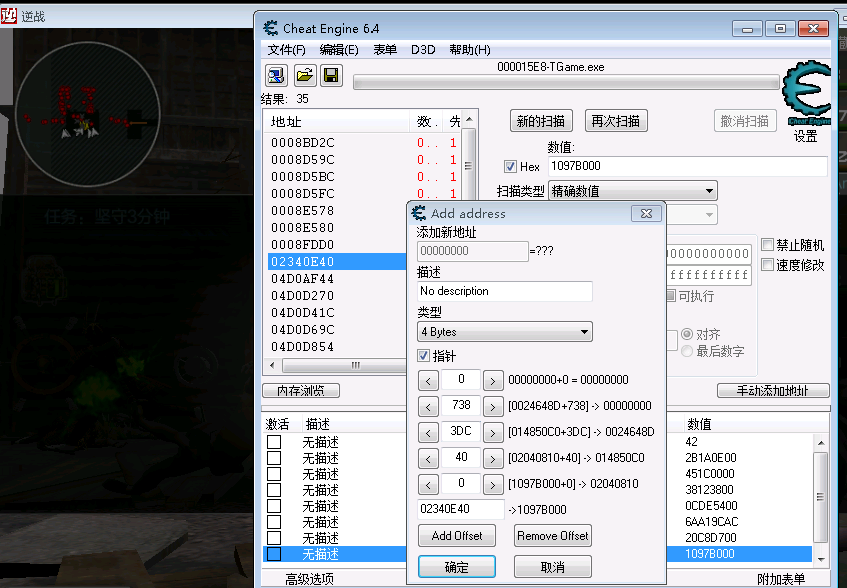Click the 设置 settings label

click(x=805, y=136)
